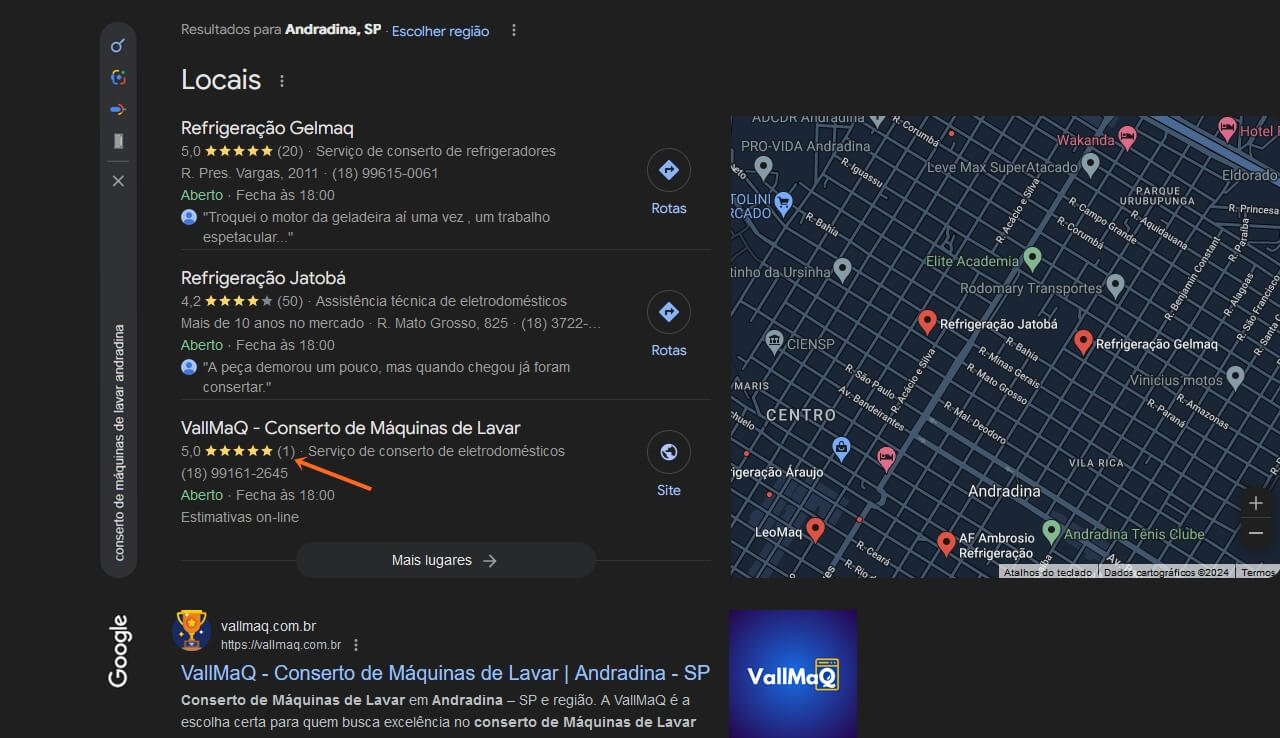Open Google Lens image search icon
Image resolution: width=1280 pixels, height=738 pixels.
(x=118, y=78)
